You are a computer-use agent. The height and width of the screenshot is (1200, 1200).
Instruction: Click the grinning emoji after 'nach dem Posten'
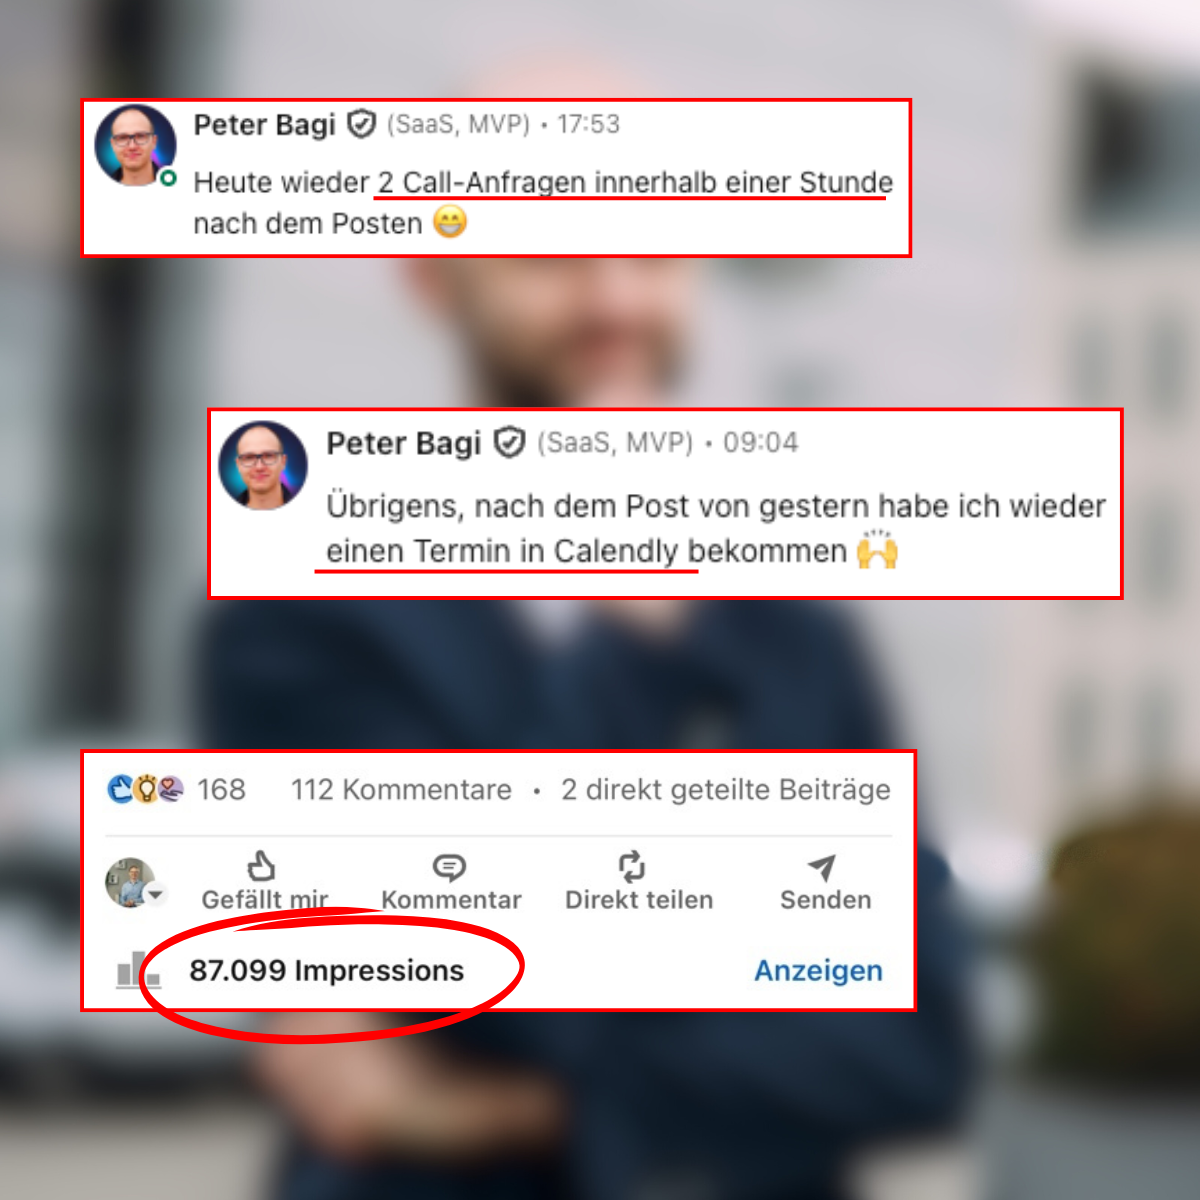click(450, 222)
